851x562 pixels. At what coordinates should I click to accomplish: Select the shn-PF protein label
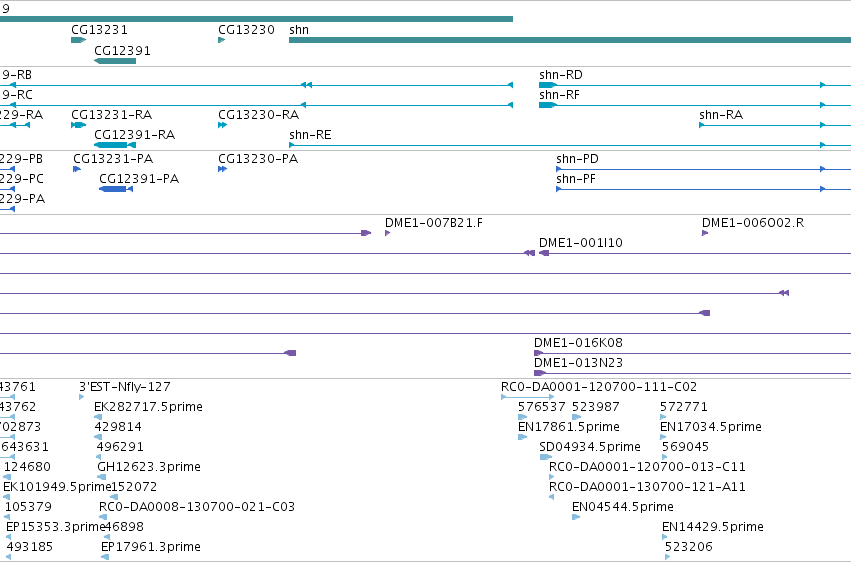[x=576, y=179]
